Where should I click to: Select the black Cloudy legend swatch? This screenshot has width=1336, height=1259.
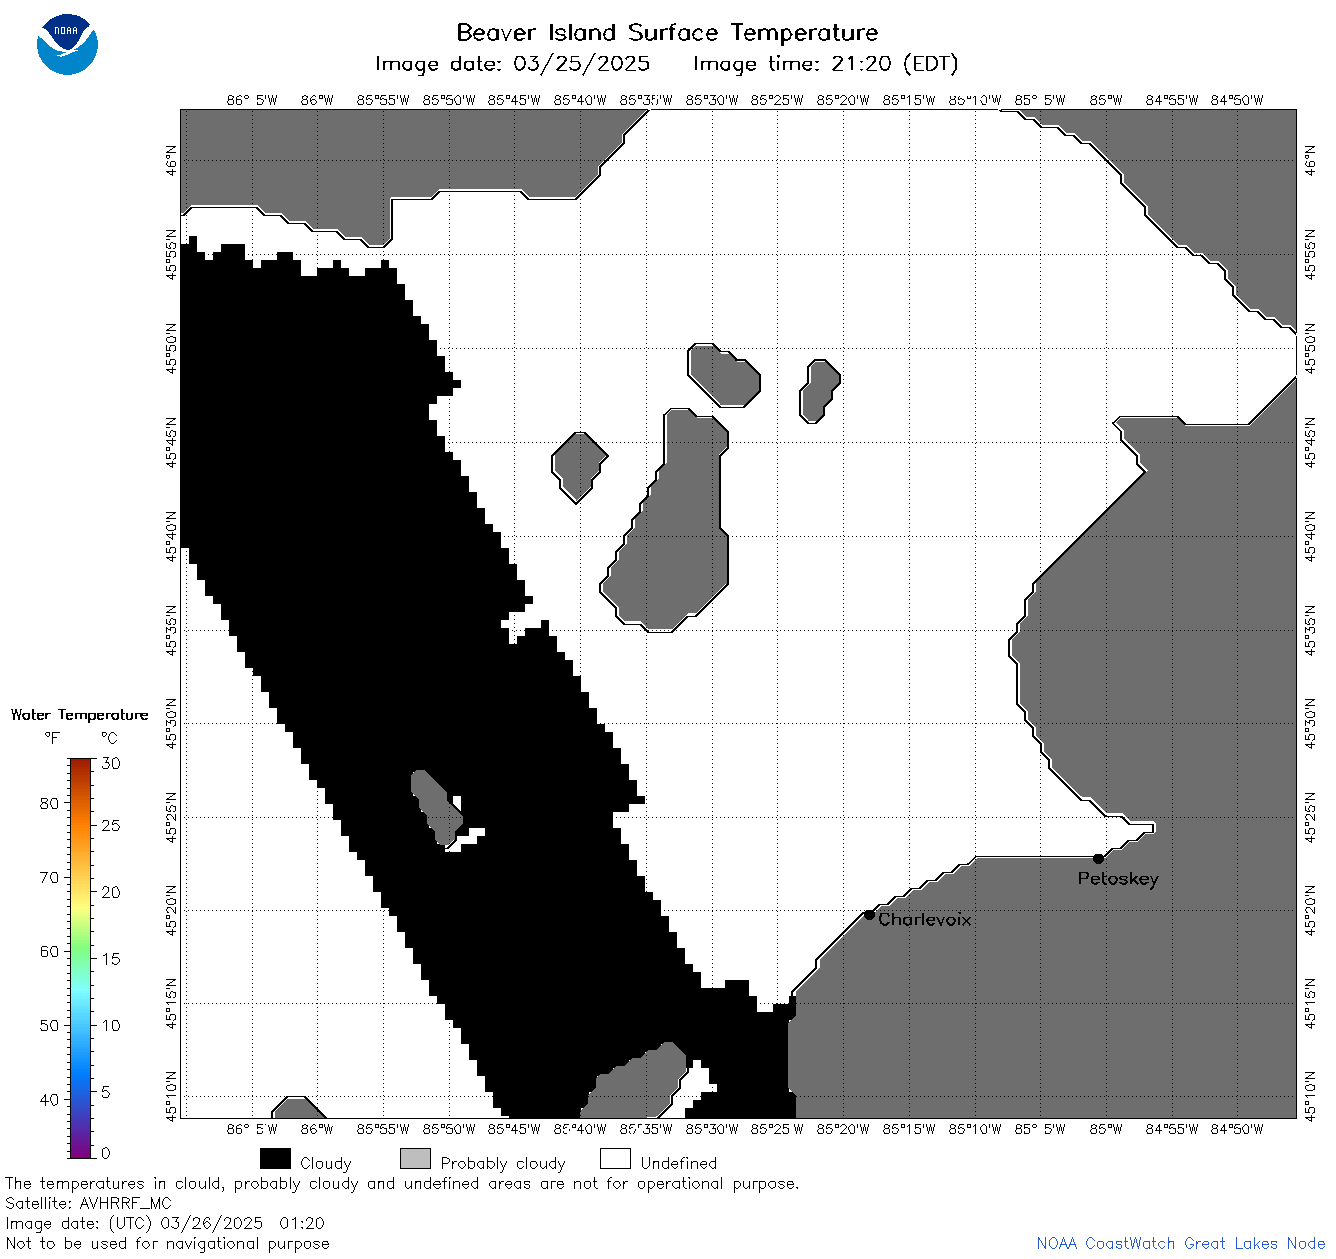(275, 1159)
